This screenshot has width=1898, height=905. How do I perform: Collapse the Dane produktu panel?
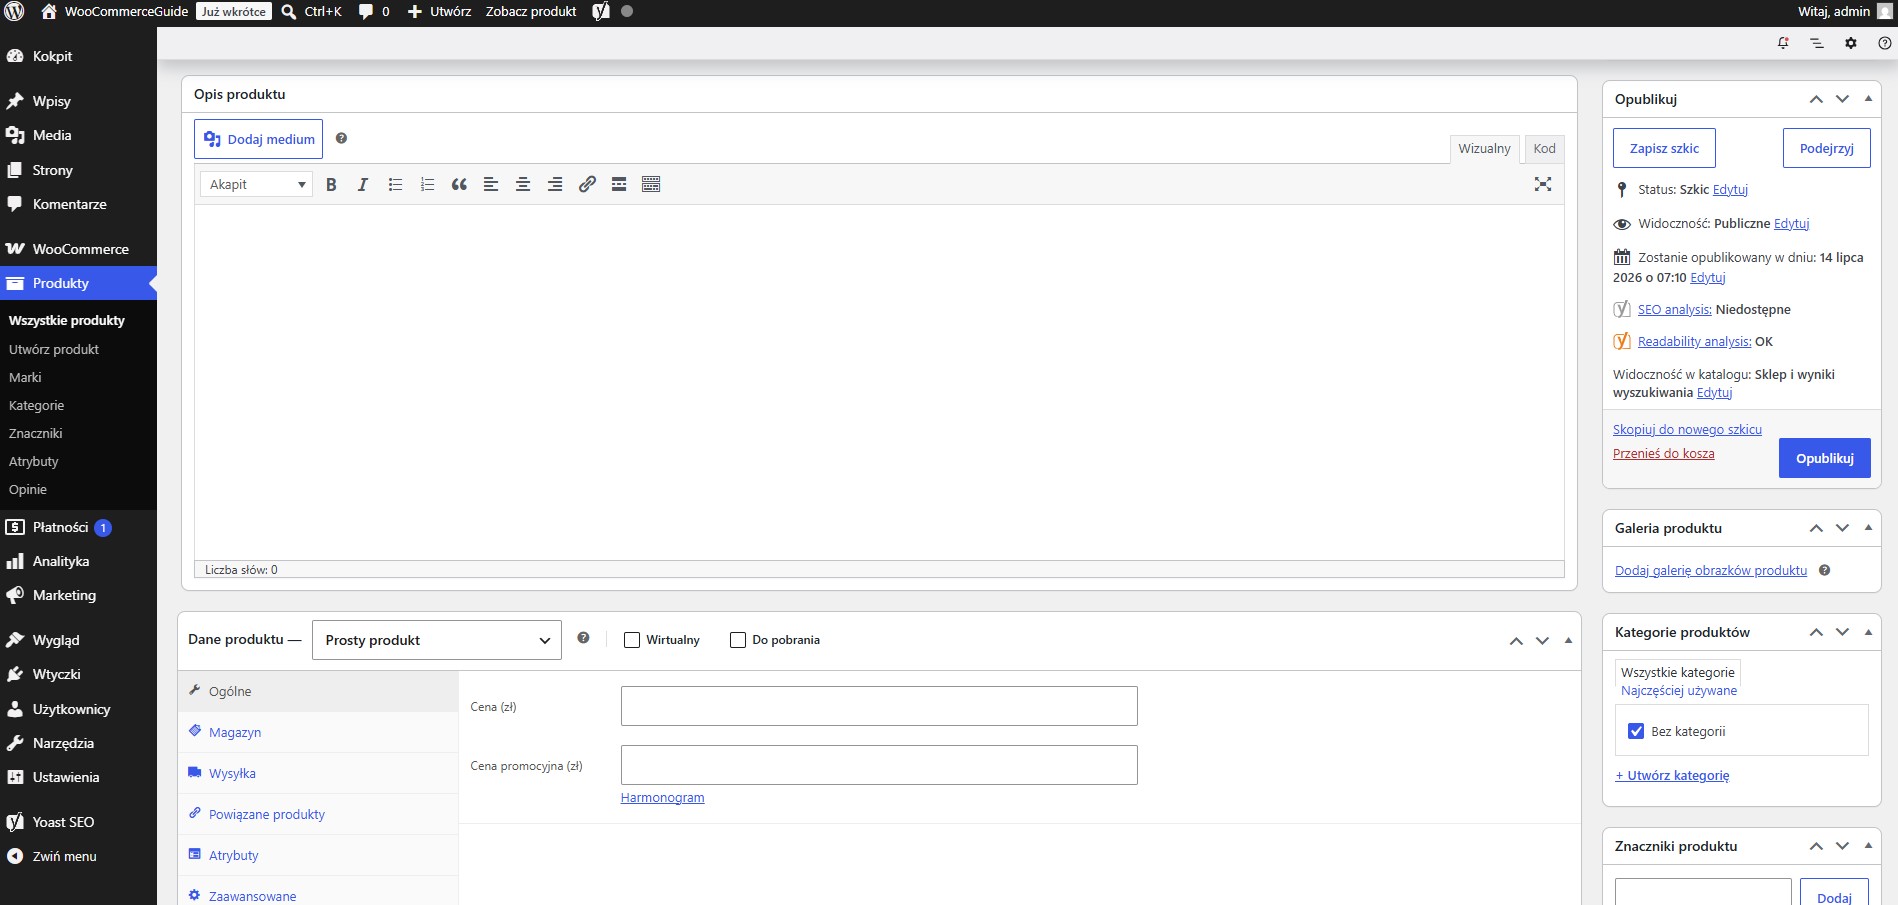pyautogui.click(x=1568, y=640)
